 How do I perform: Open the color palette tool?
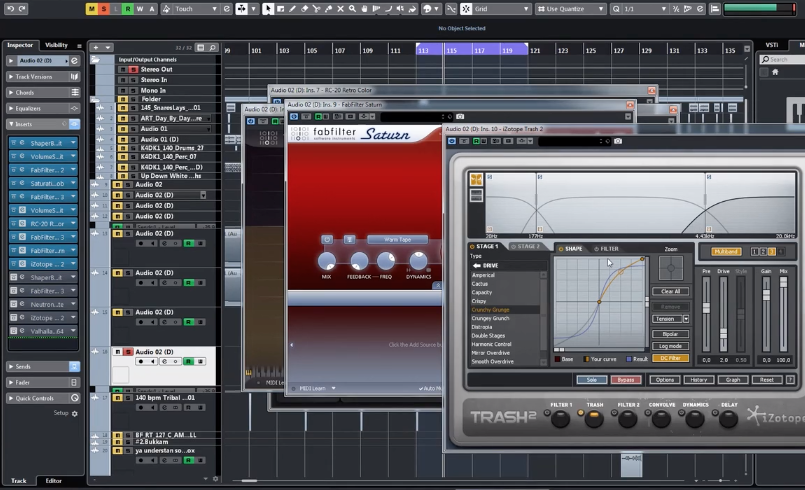point(427,9)
